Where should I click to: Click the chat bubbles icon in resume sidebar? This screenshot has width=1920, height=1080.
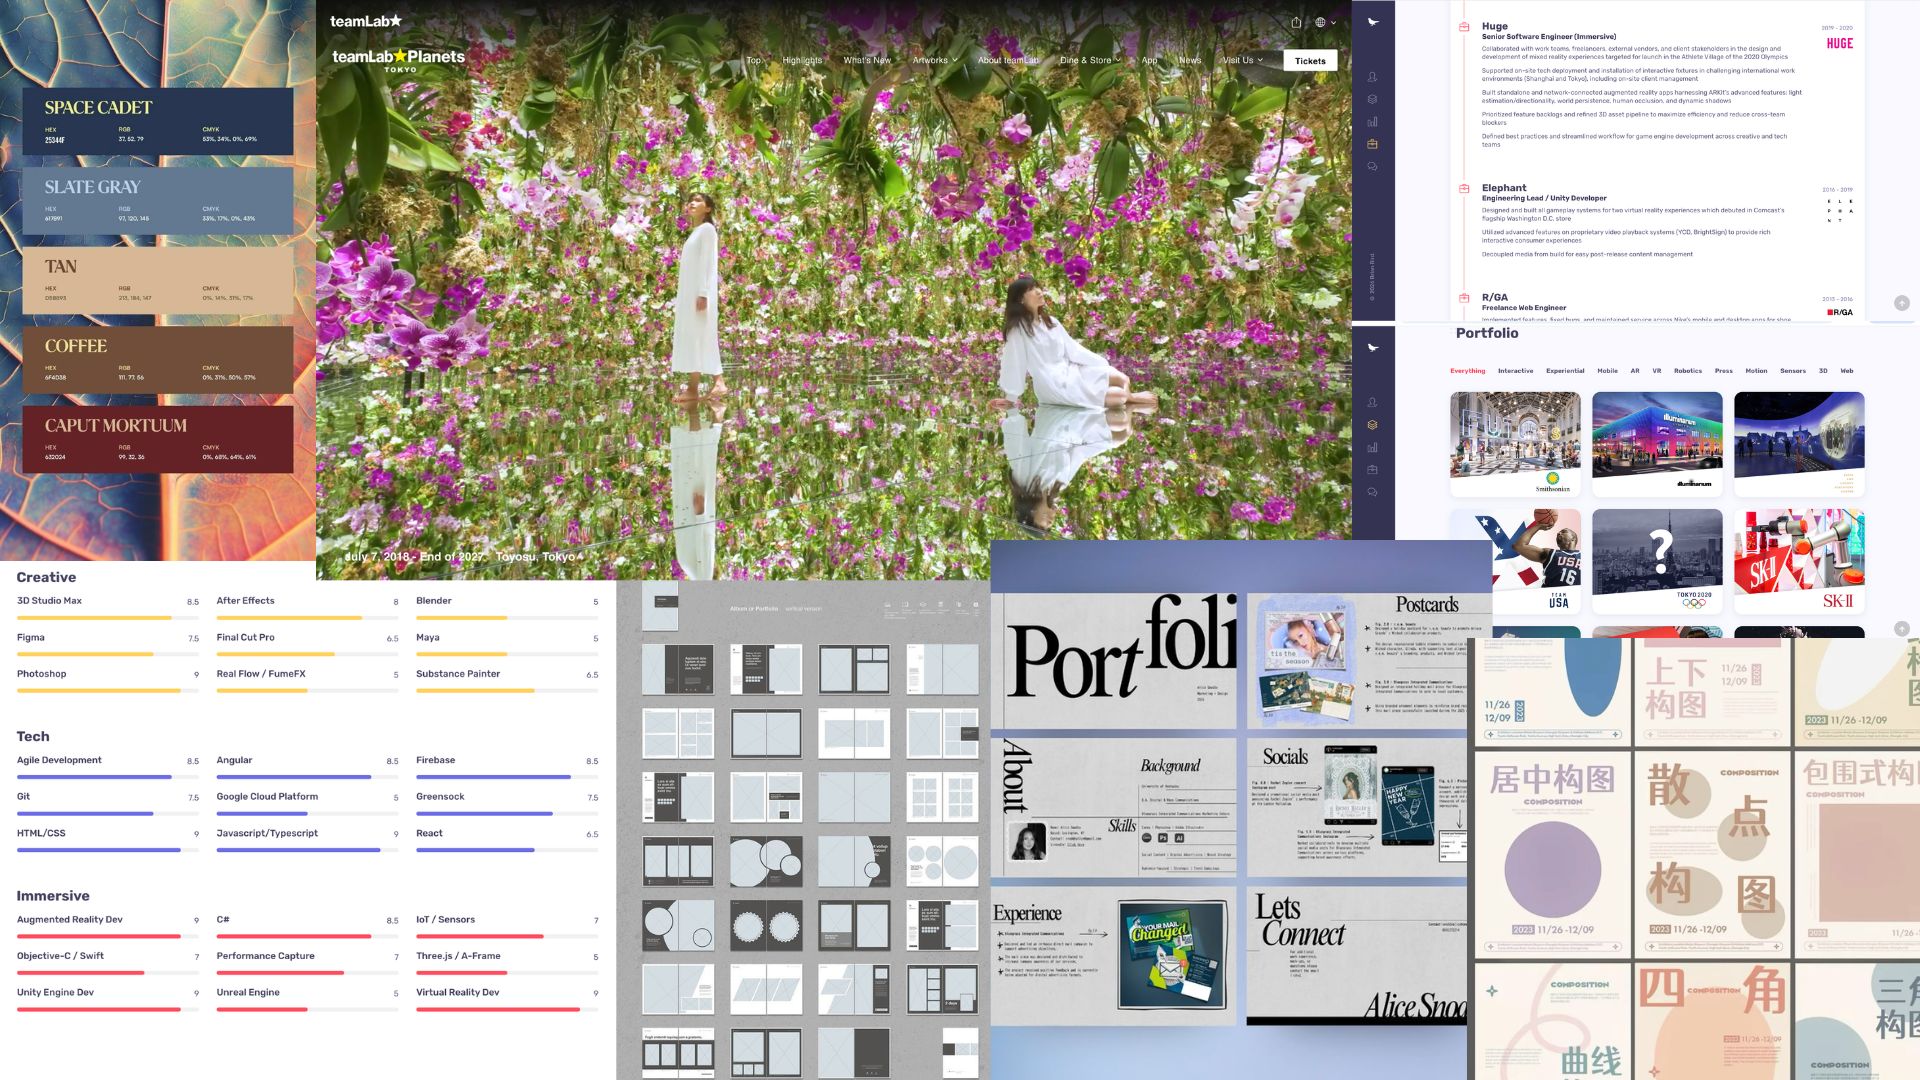(x=1372, y=167)
